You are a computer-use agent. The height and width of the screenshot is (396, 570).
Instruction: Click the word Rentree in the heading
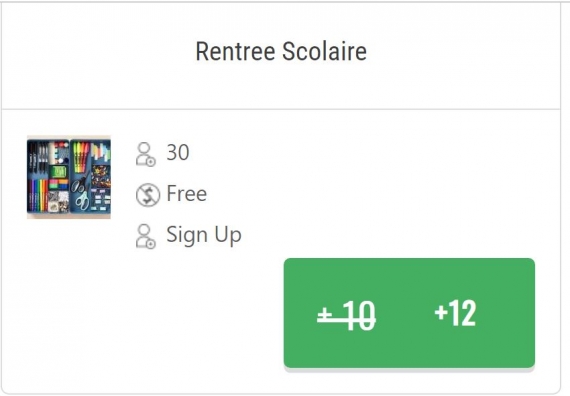click(x=235, y=51)
